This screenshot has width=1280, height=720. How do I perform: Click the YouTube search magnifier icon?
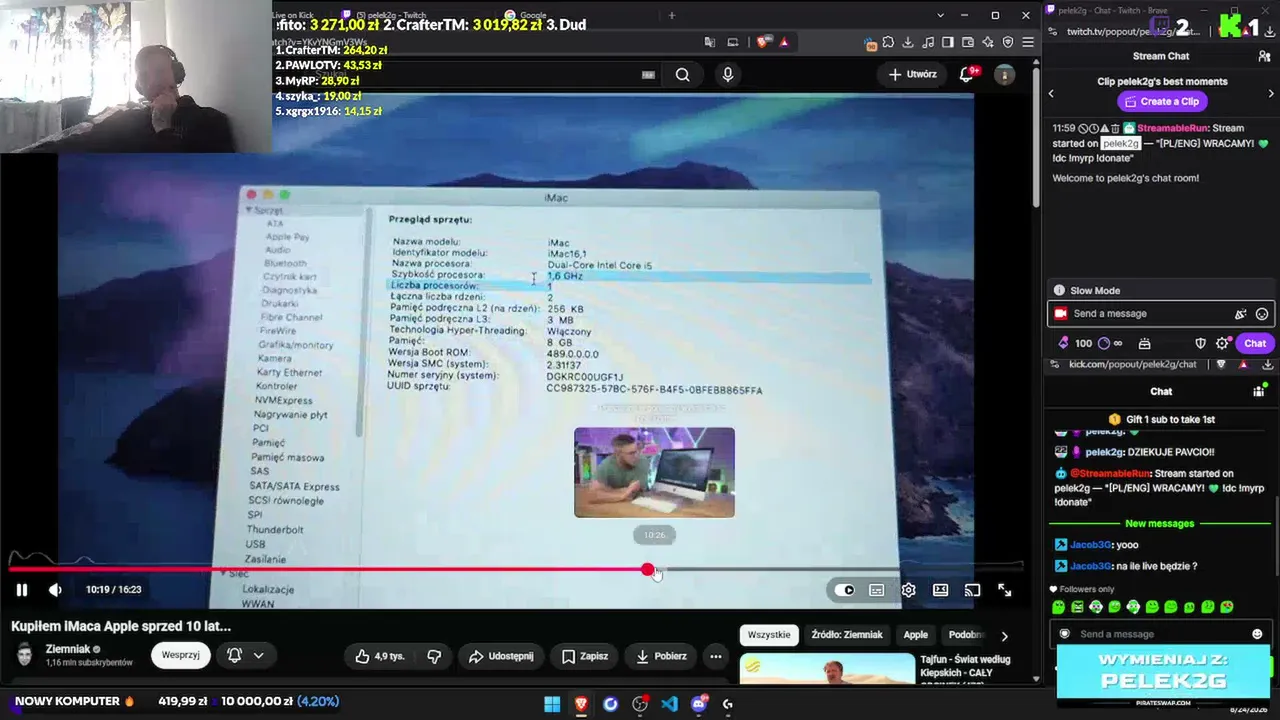(x=682, y=74)
